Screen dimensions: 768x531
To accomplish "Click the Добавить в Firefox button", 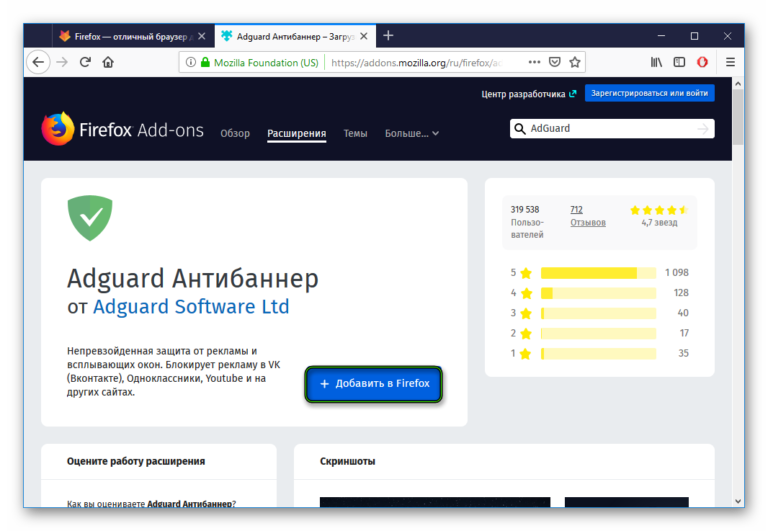I will (x=374, y=384).
